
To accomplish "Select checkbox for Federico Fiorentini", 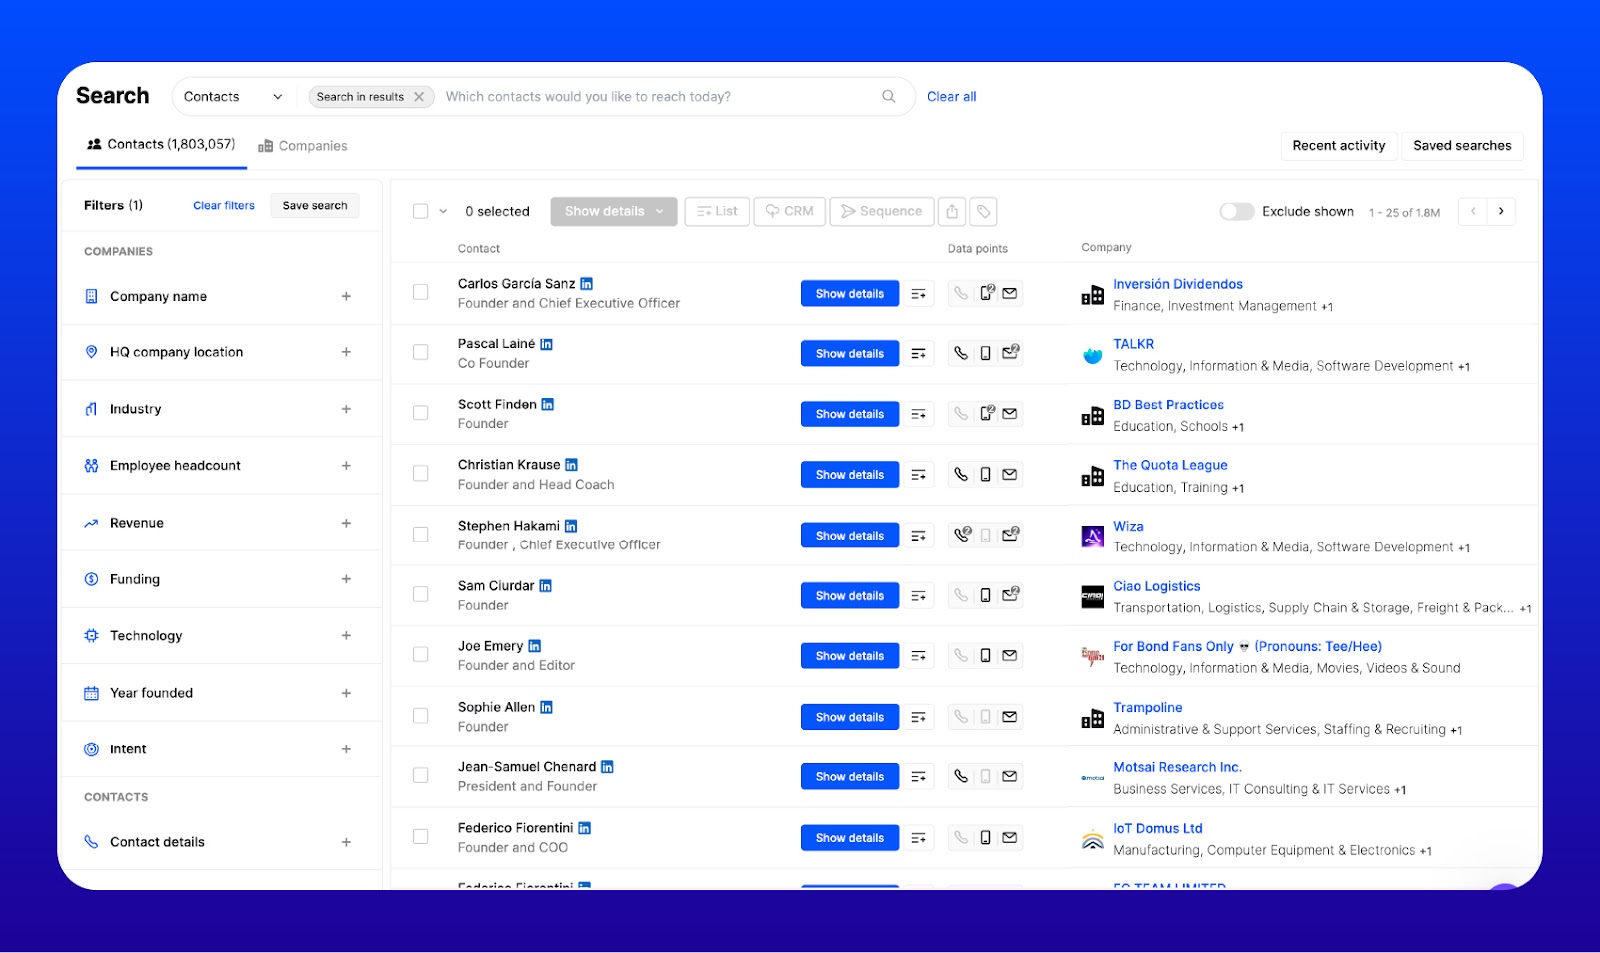I will pyautogui.click(x=421, y=836).
